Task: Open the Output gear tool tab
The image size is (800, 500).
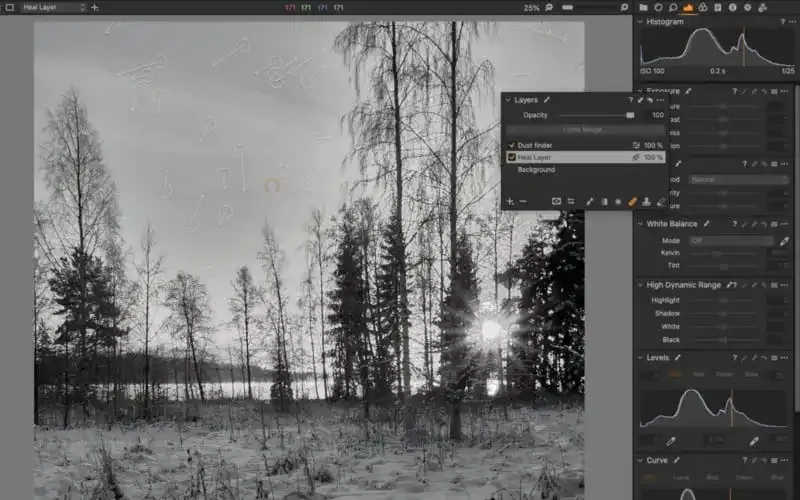Action: (747, 7)
